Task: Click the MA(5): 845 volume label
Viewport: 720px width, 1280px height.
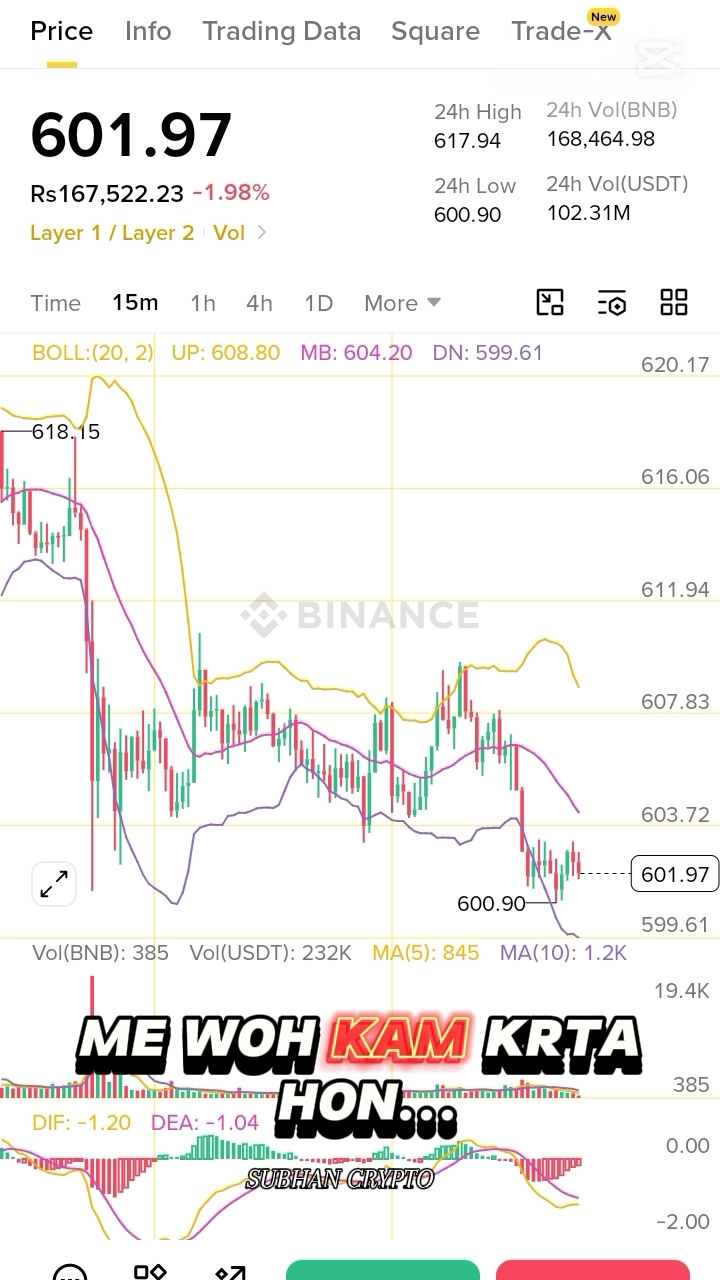Action: tap(426, 953)
